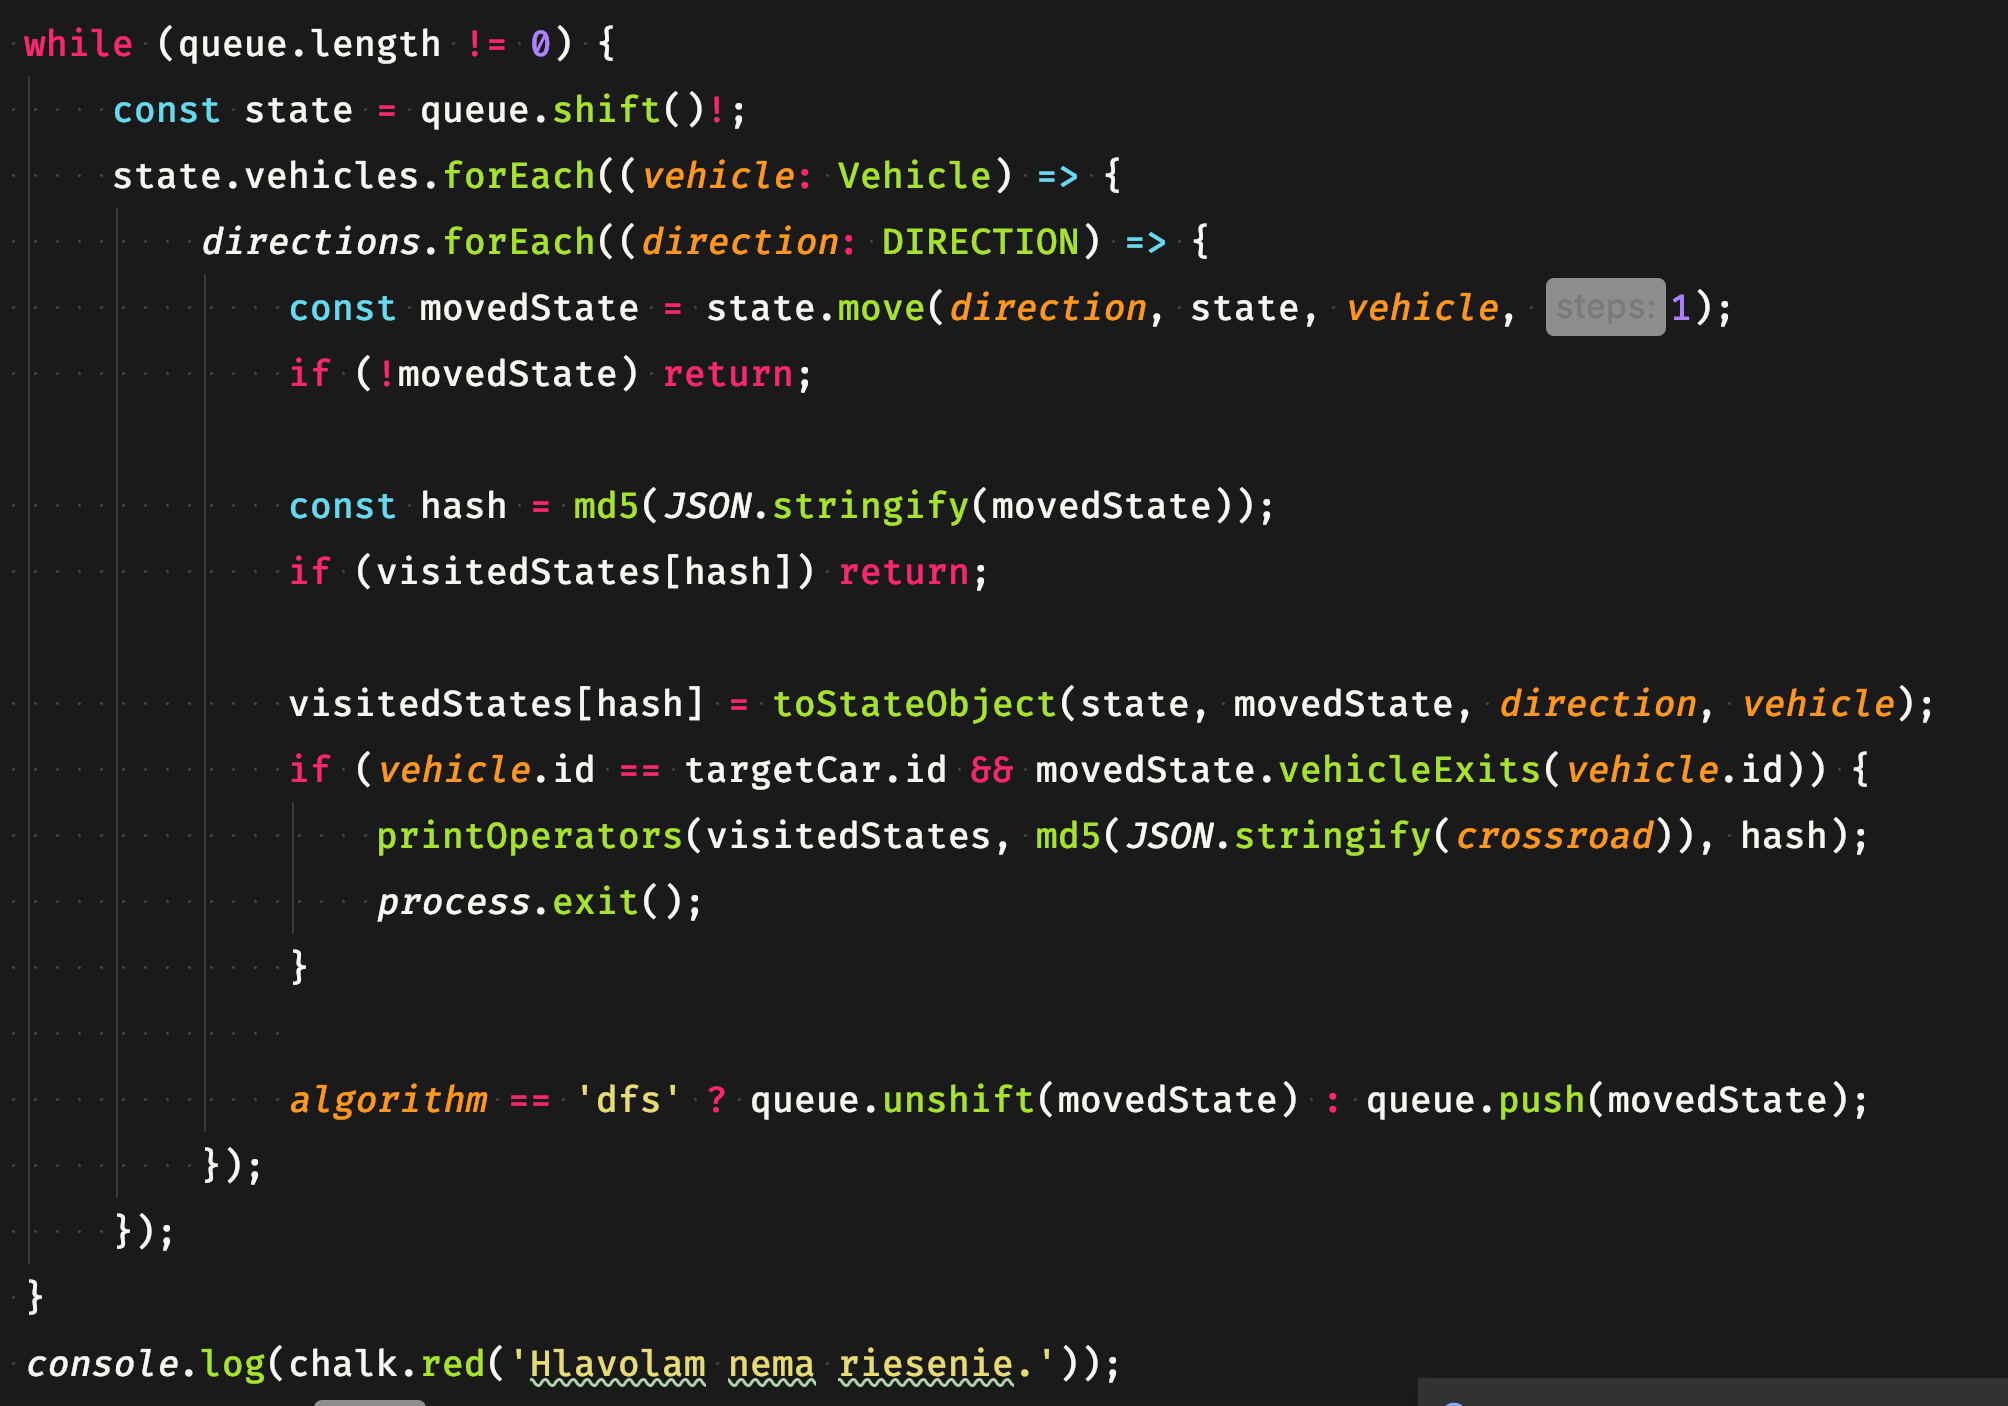Click the 'movedState' constant declaration name

(528, 308)
